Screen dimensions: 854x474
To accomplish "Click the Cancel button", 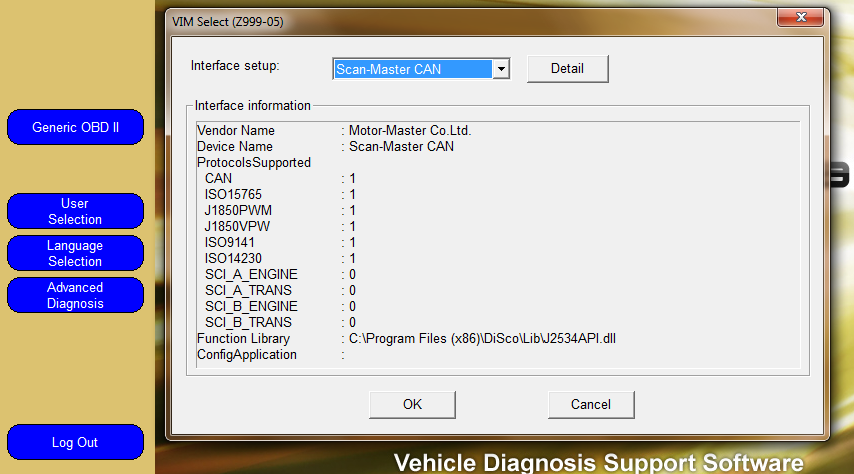I will (591, 404).
